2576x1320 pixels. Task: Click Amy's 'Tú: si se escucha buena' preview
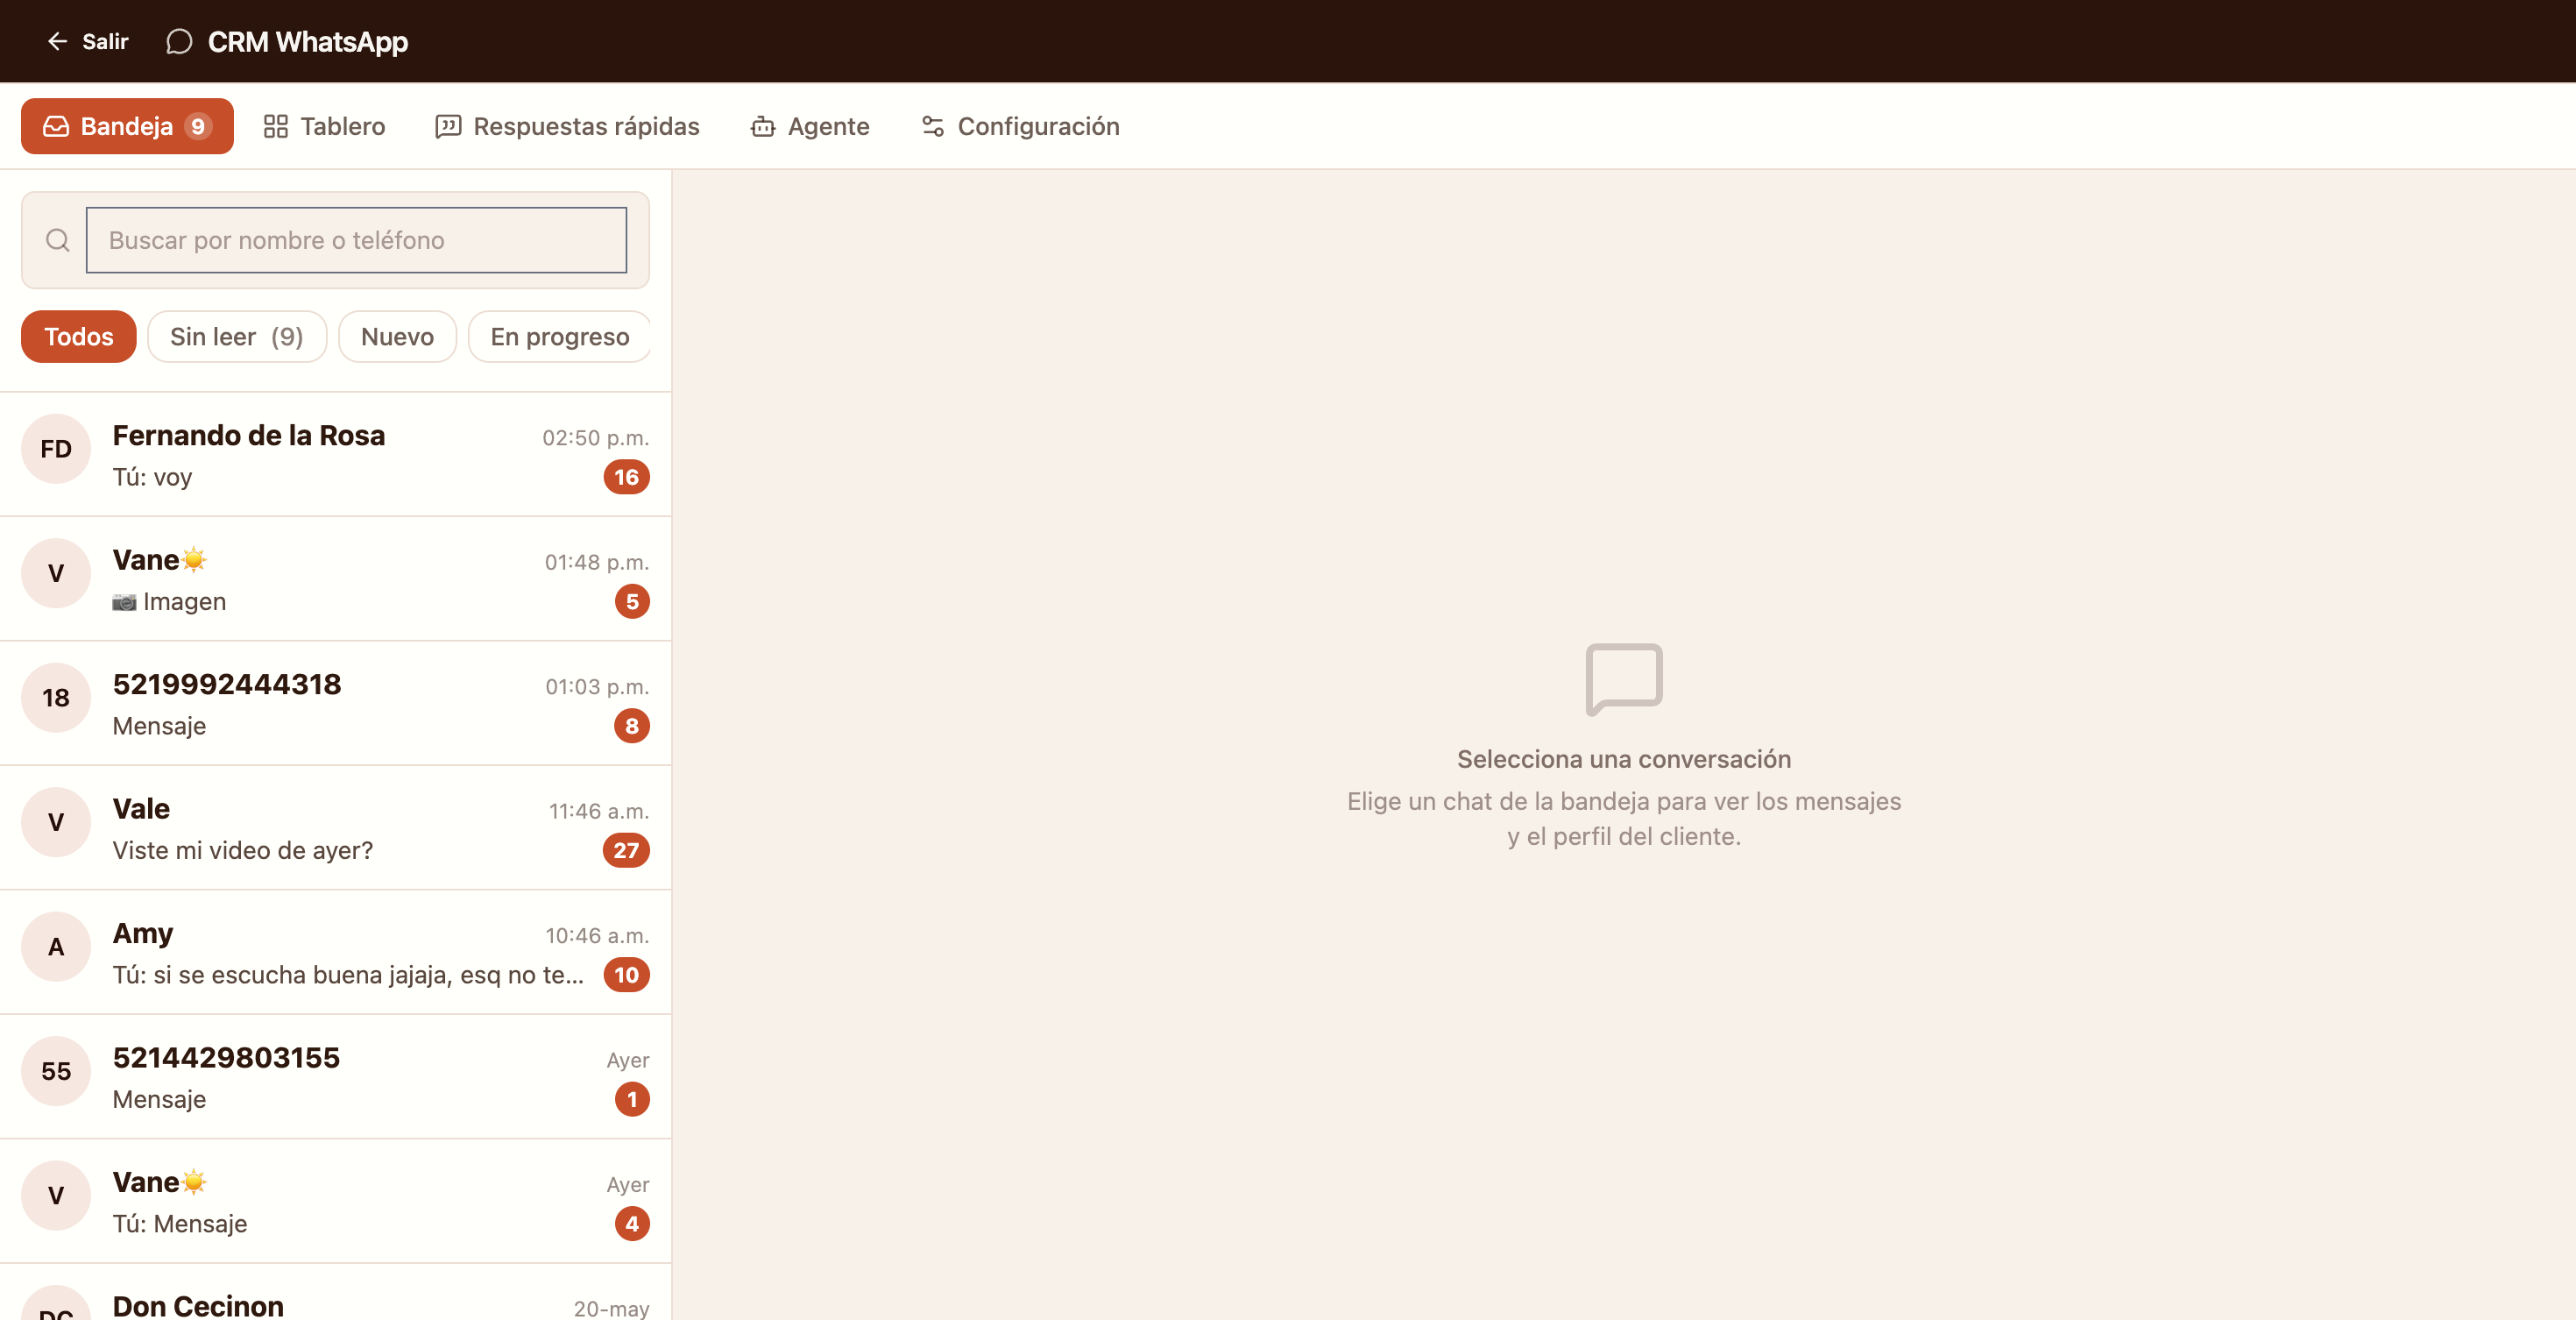tap(348, 975)
